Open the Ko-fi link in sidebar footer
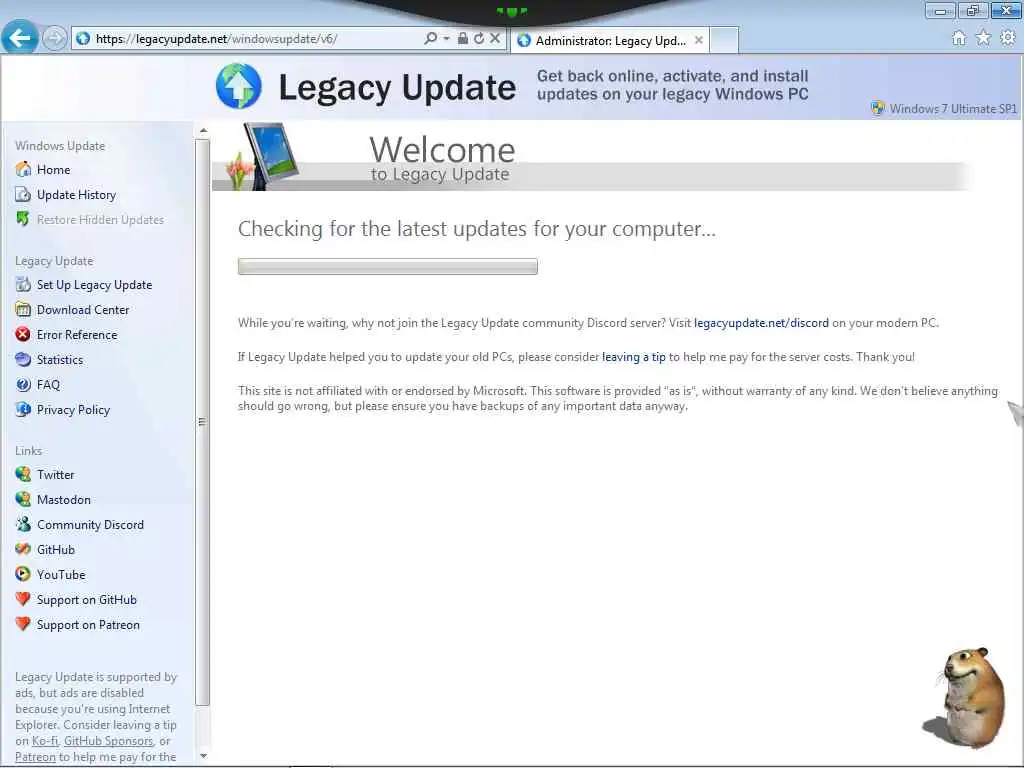Viewport: 1024px width, 768px height. click(45, 741)
